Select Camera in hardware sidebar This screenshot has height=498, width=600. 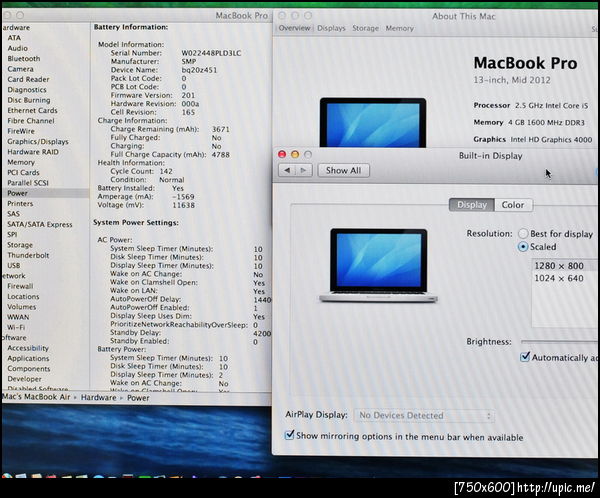pos(21,69)
